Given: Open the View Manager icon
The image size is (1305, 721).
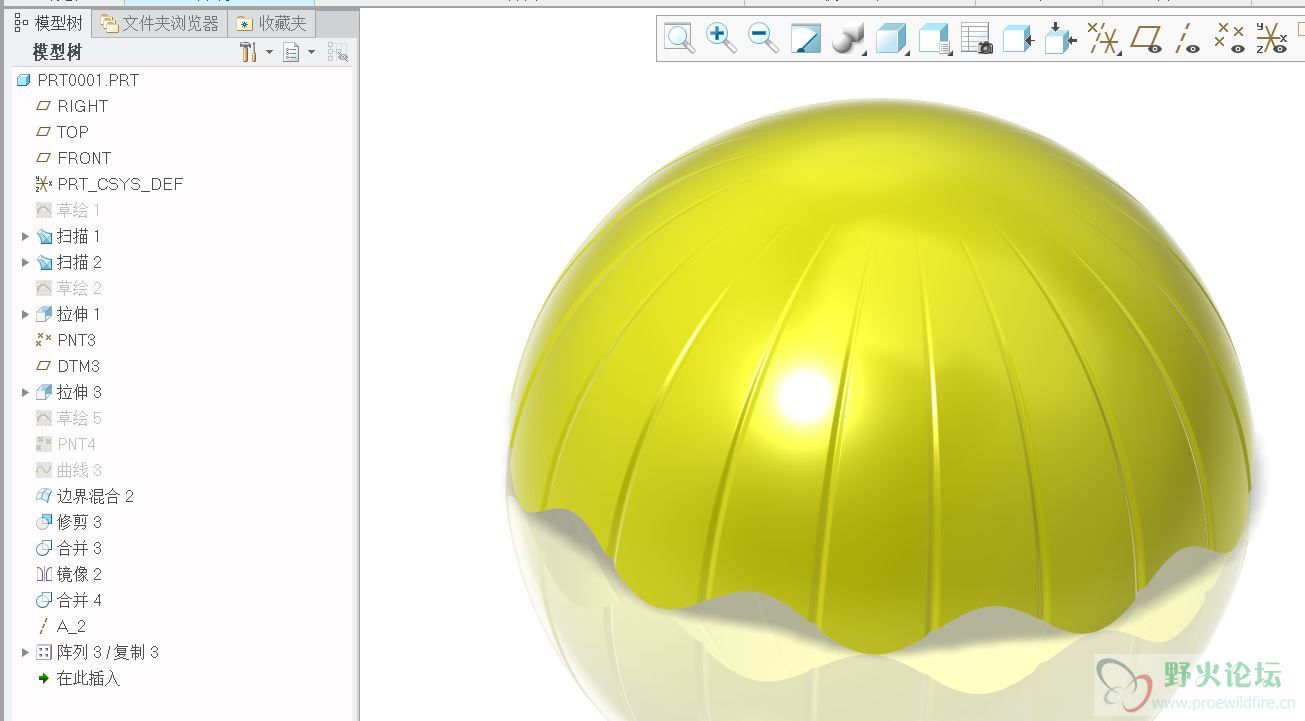Looking at the screenshot, I should point(934,39).
